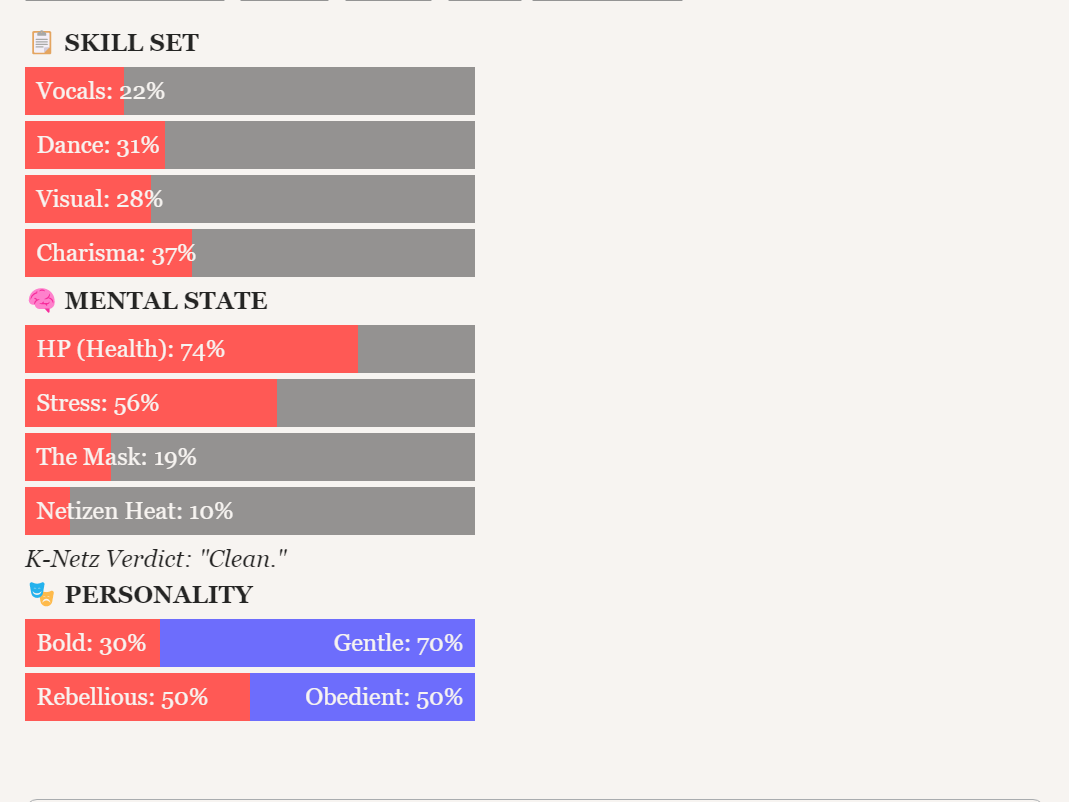Click the PERSONALITY heading text
Screen dimensions: 1069x802
click(x=158, y=595)
